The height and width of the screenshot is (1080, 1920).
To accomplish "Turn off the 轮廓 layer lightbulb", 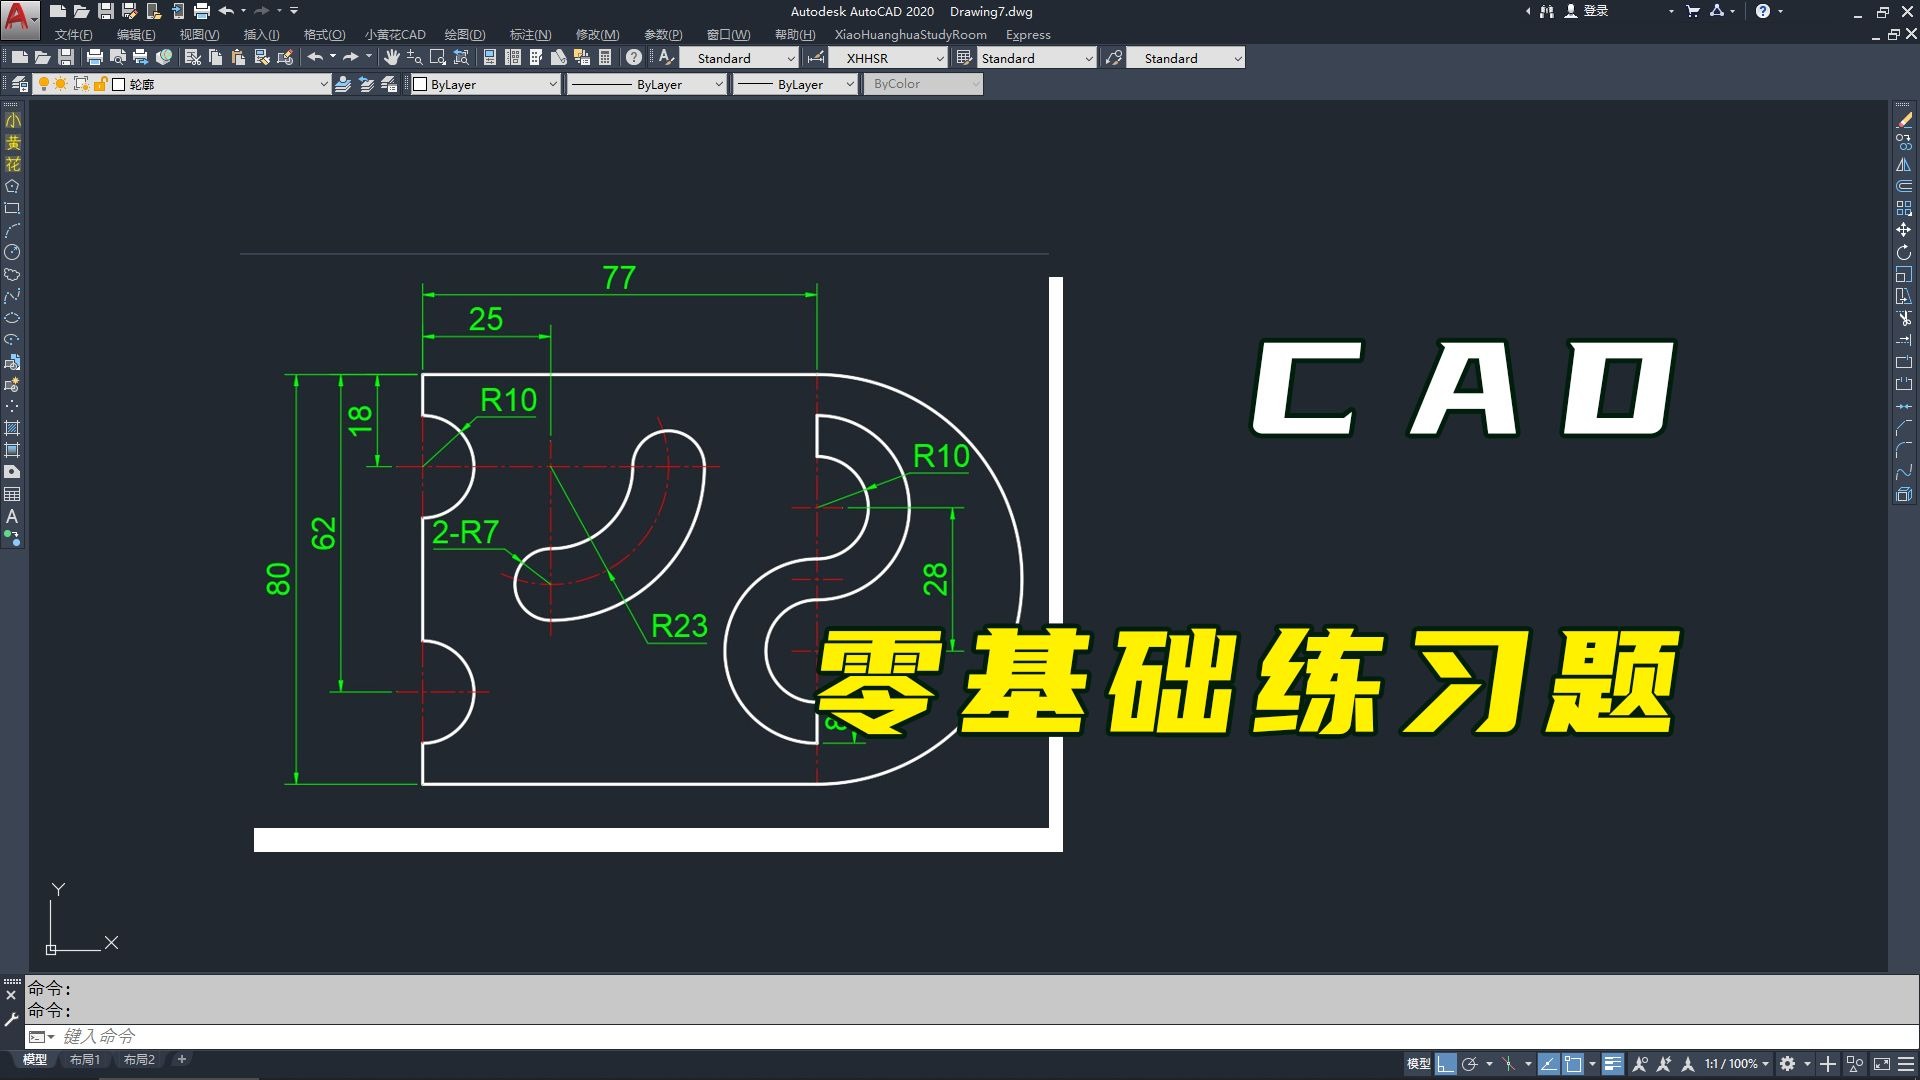I will click(43, 84).
